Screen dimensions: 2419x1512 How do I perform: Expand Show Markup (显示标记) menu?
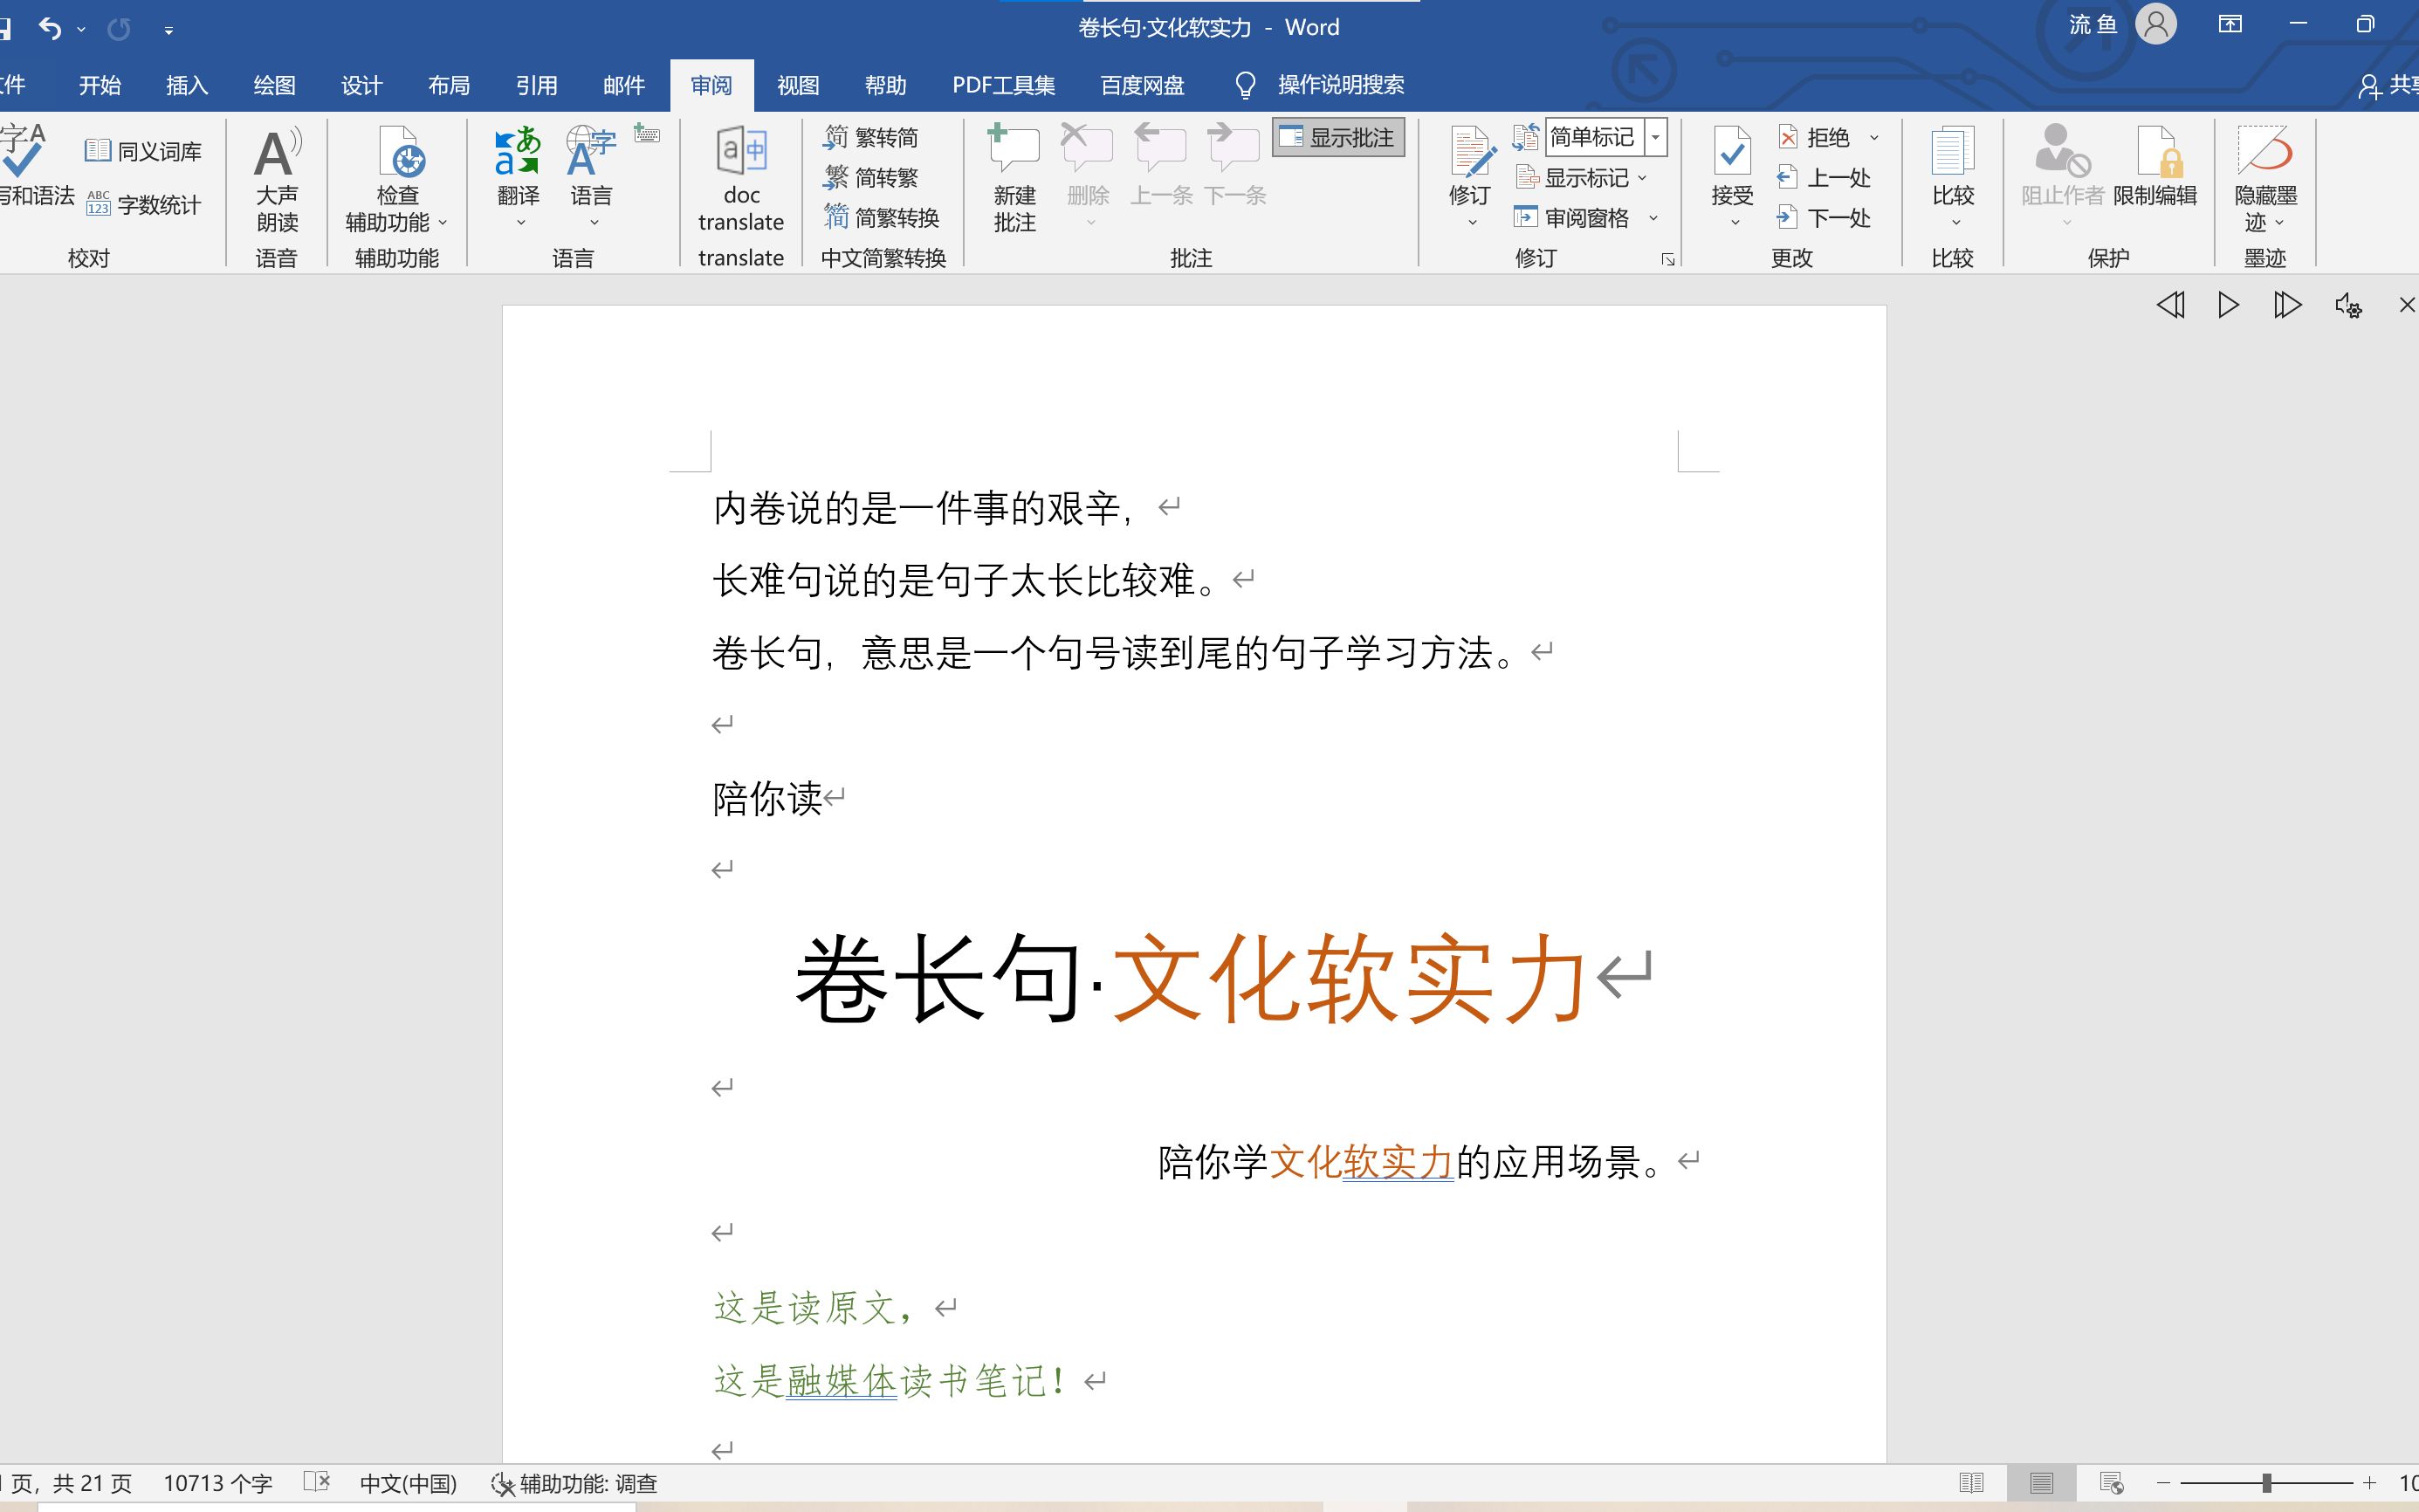point(1581,177)
